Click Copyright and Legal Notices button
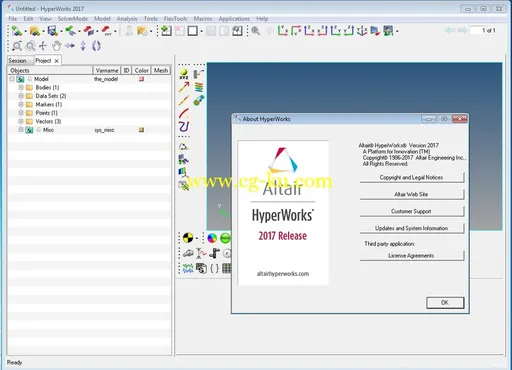This screenshot has height=370, width=512. click(x=412, y=177)
